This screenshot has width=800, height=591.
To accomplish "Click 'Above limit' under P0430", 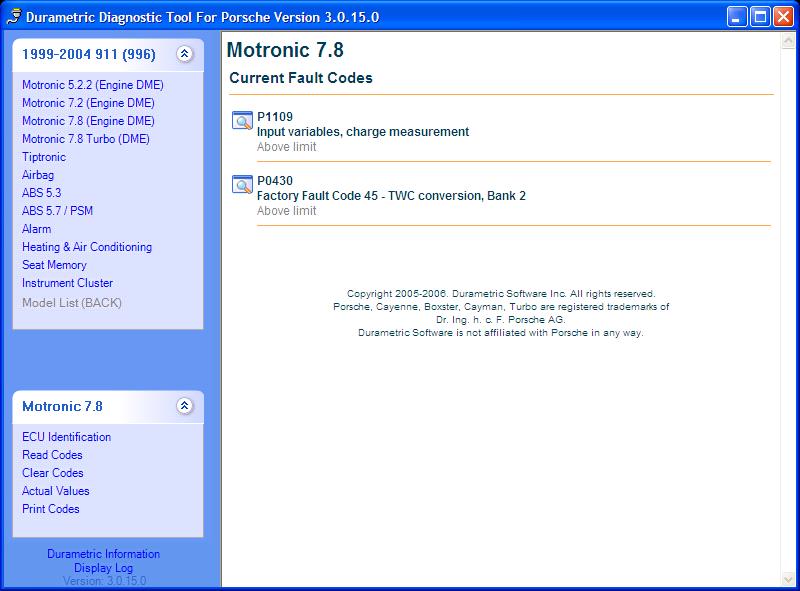I will (286, 211).
